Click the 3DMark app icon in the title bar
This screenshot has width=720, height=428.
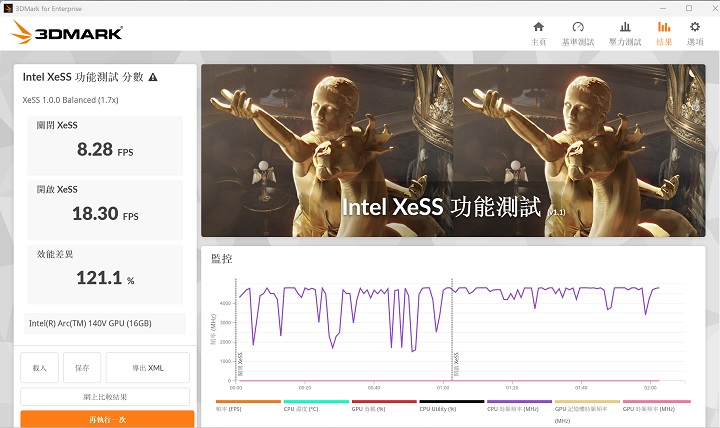pyautogui.click(x=8, y=8)
